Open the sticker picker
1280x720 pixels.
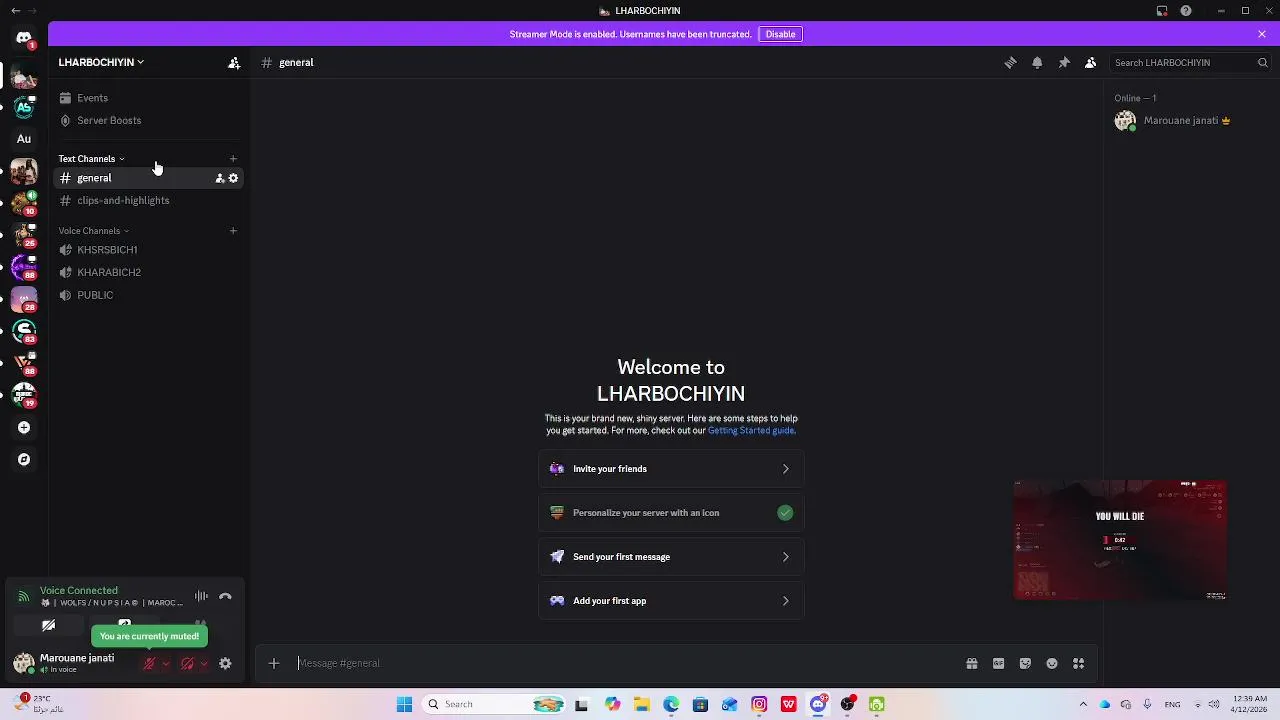click(1025, 663)
